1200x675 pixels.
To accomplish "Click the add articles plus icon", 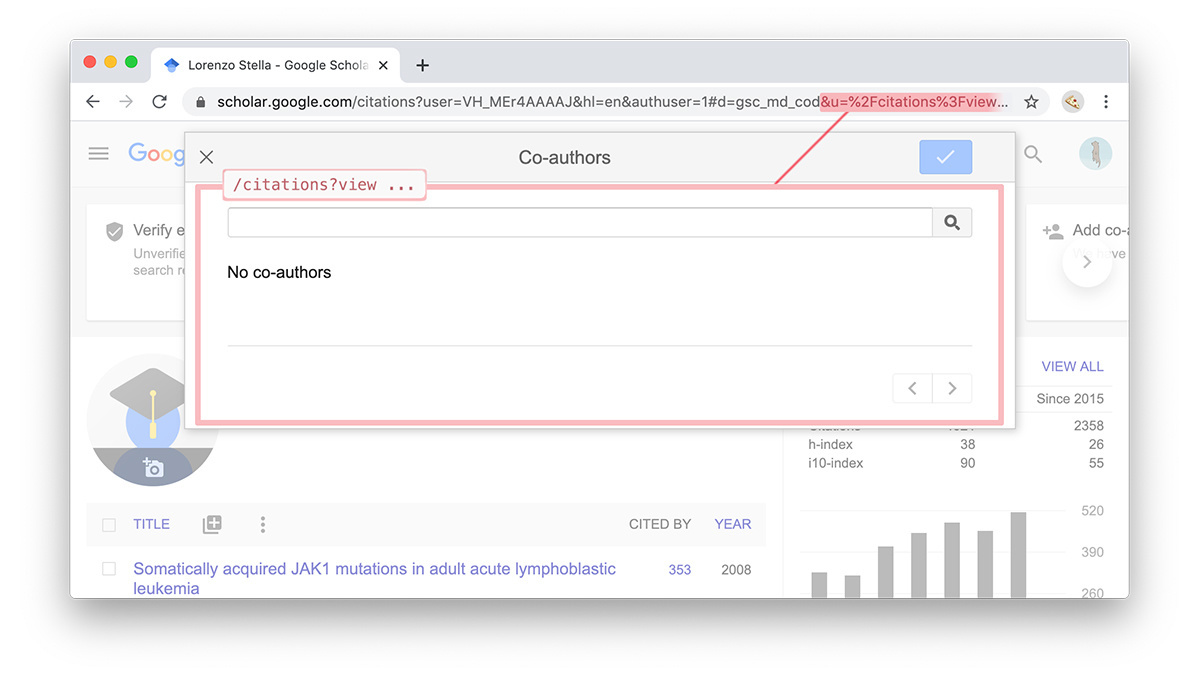I will point(212,524).
